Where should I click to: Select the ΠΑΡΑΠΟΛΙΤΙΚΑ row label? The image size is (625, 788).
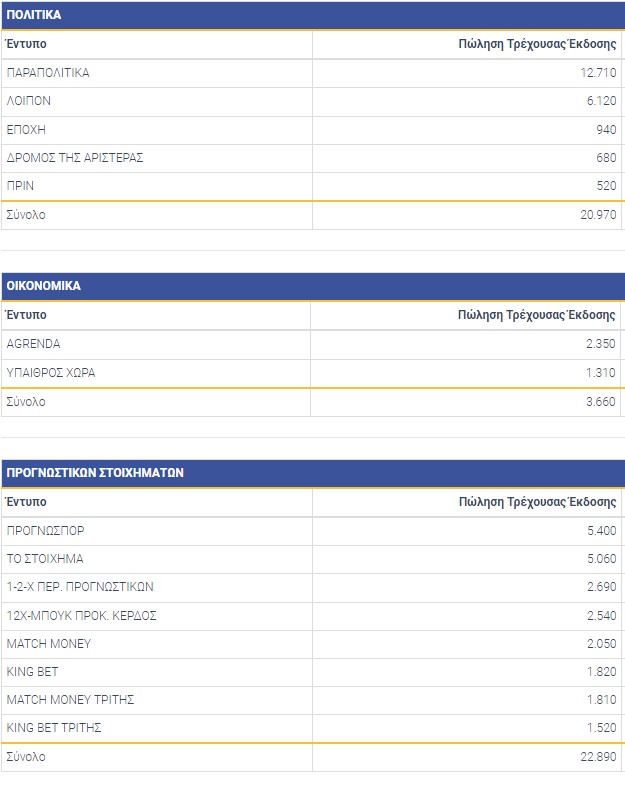point(48,73)
